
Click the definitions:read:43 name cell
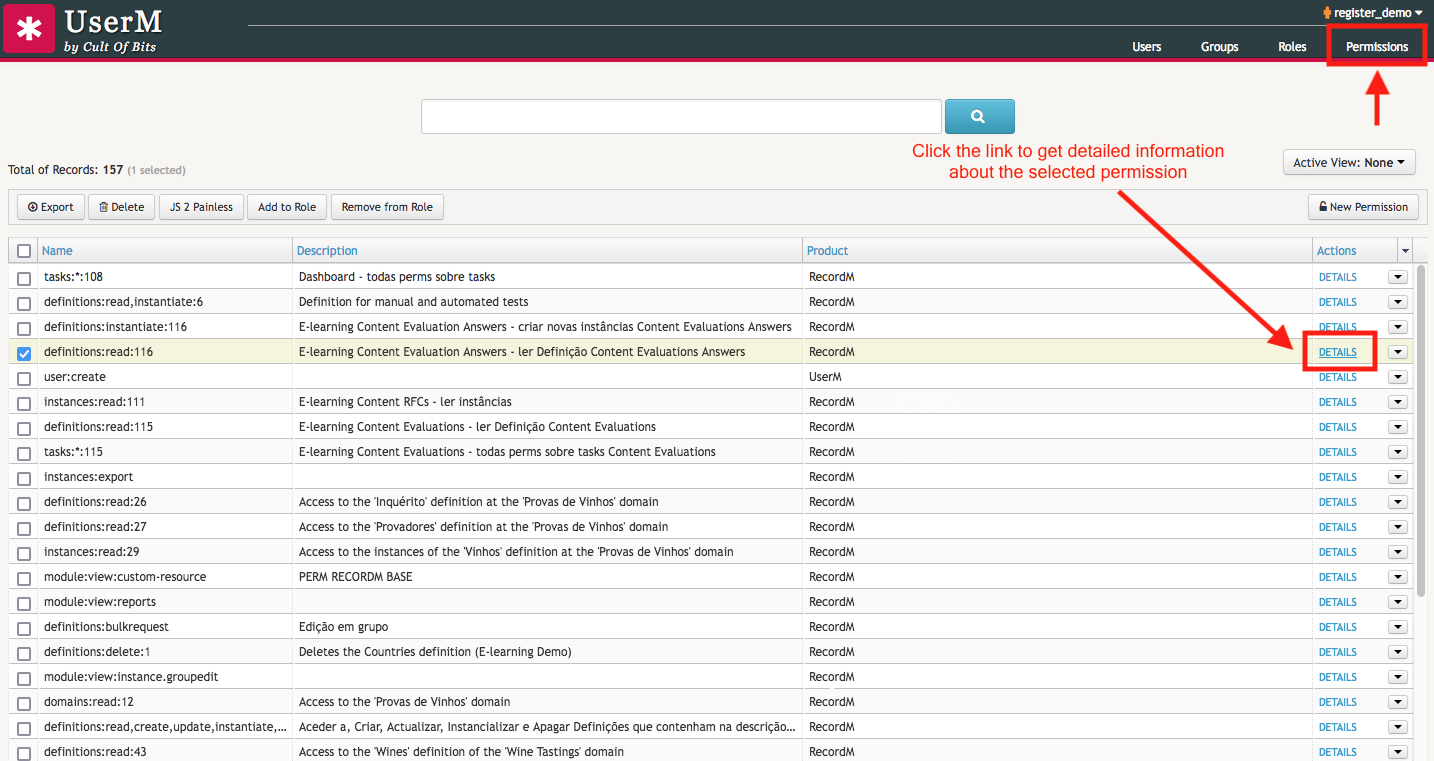[x=165, y=752]
